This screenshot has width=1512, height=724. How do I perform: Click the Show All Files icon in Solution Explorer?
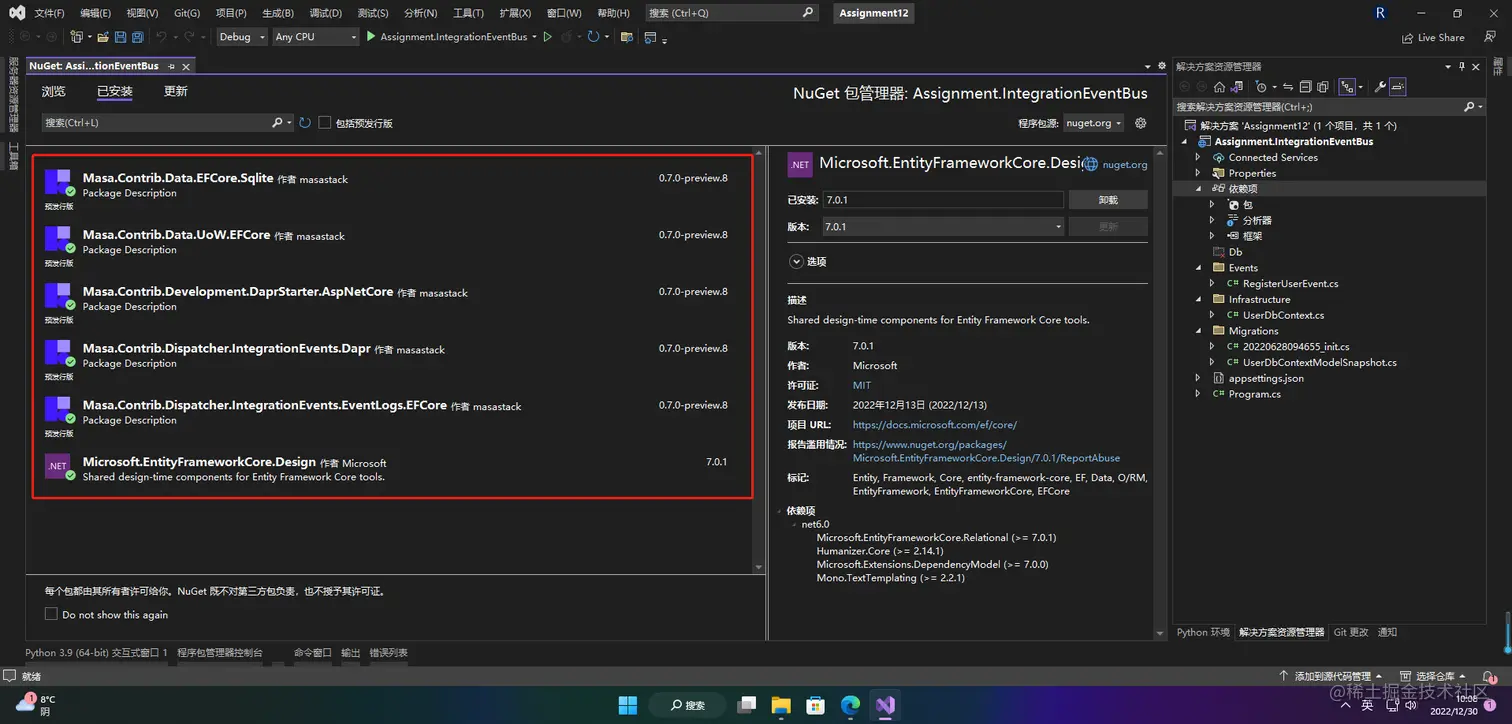(x=1322, y=87)
